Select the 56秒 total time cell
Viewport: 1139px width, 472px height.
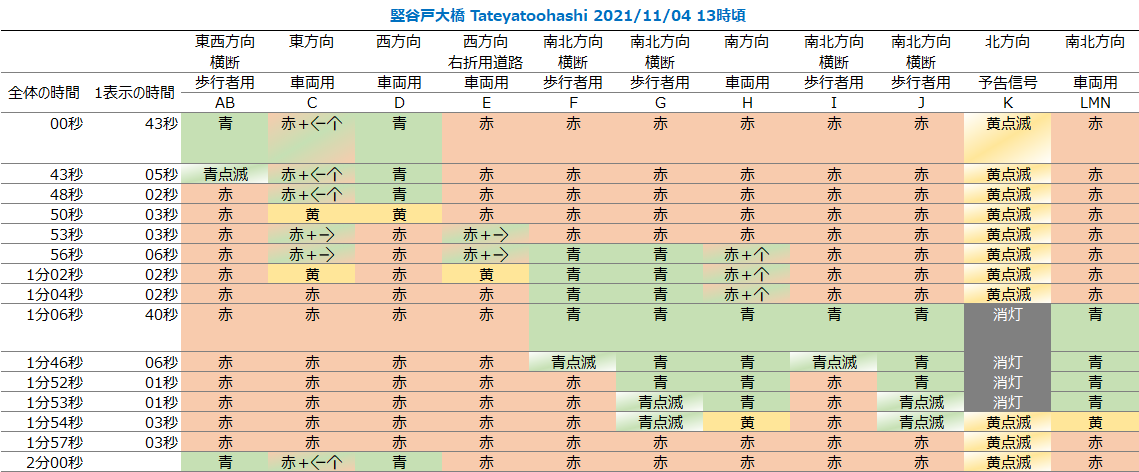click(67, 254)
